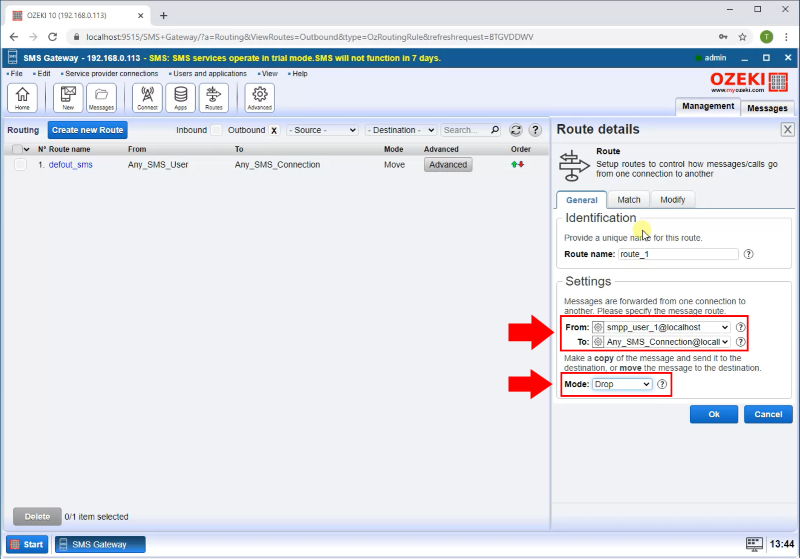Click the Cancel button
The width and height of the screenshot is (800, 559).
pyautogui.click(x=768, y=414)
